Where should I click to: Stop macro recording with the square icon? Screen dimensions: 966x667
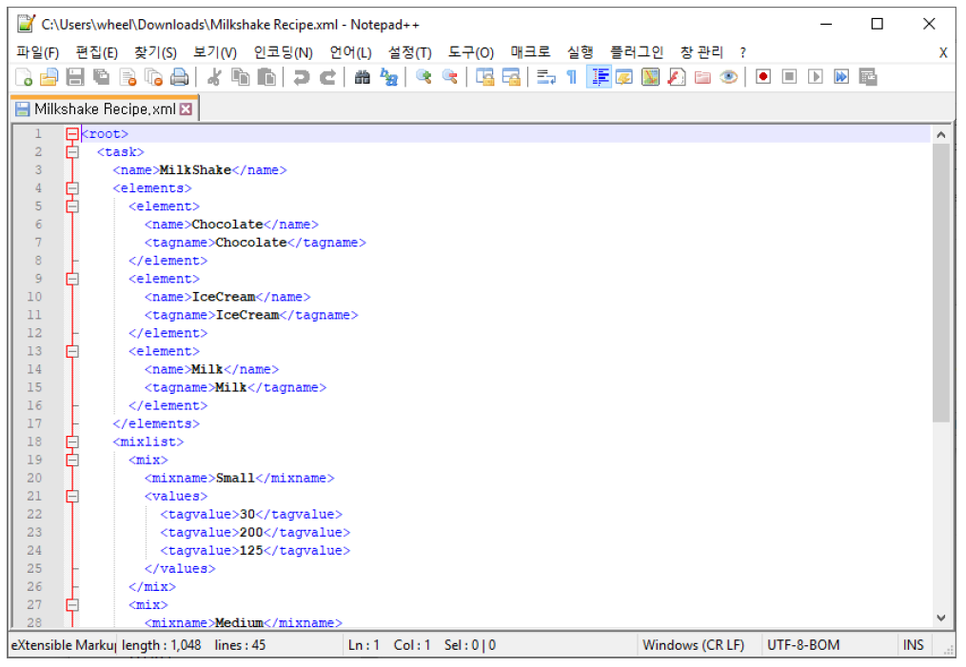789,77
